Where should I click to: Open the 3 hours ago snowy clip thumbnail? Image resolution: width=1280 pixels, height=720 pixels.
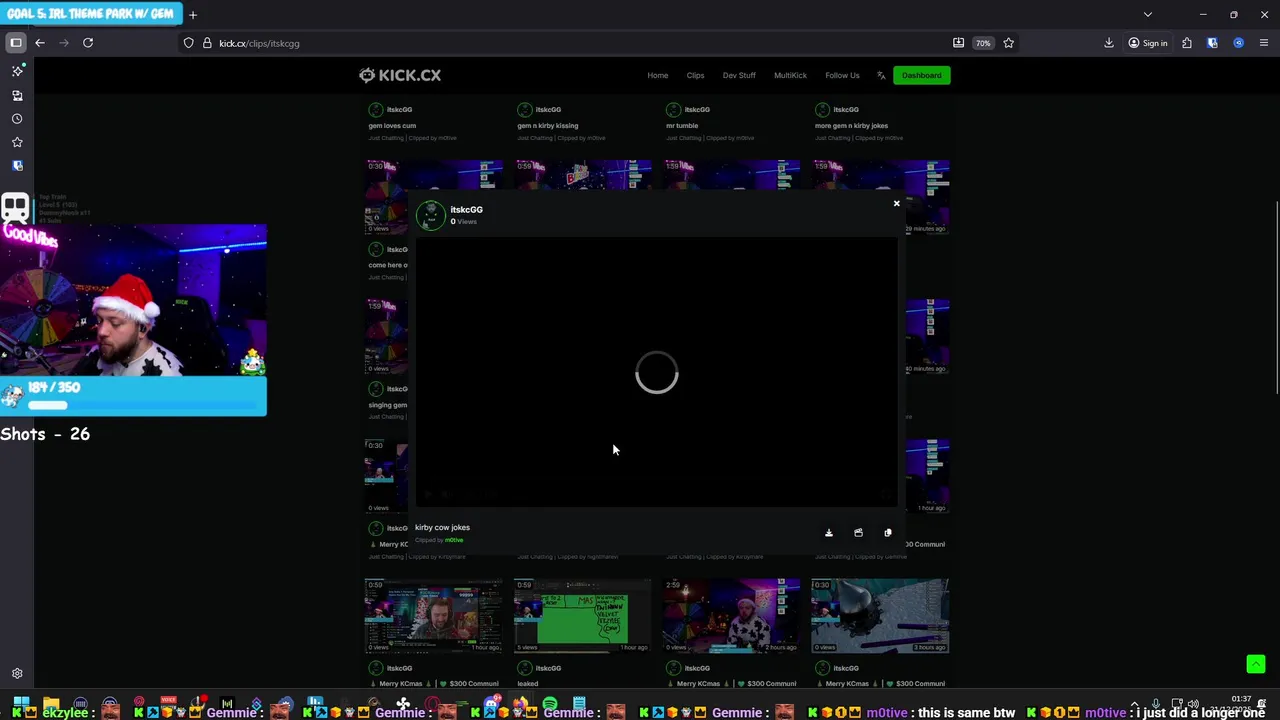[x=880, y=616]
